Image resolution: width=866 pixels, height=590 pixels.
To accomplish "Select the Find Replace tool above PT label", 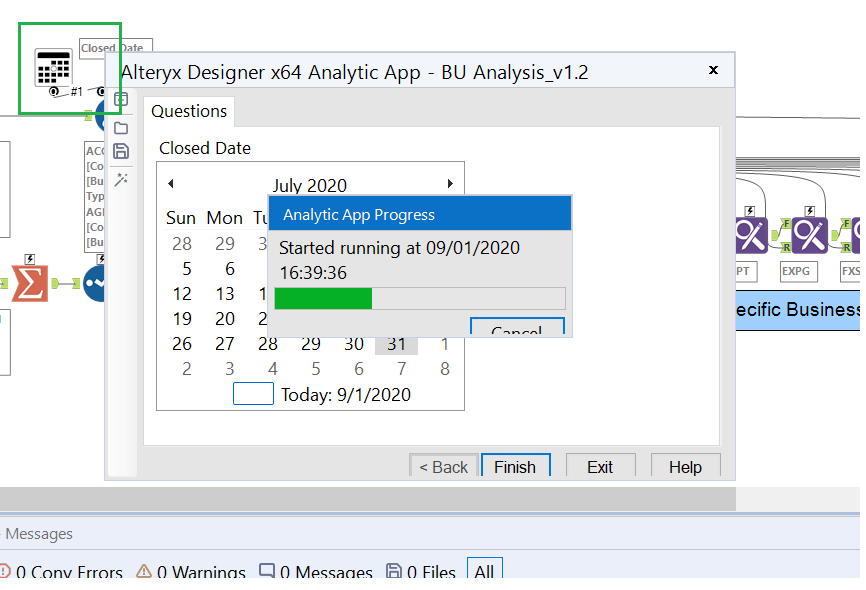I will [x=750, y=237].
